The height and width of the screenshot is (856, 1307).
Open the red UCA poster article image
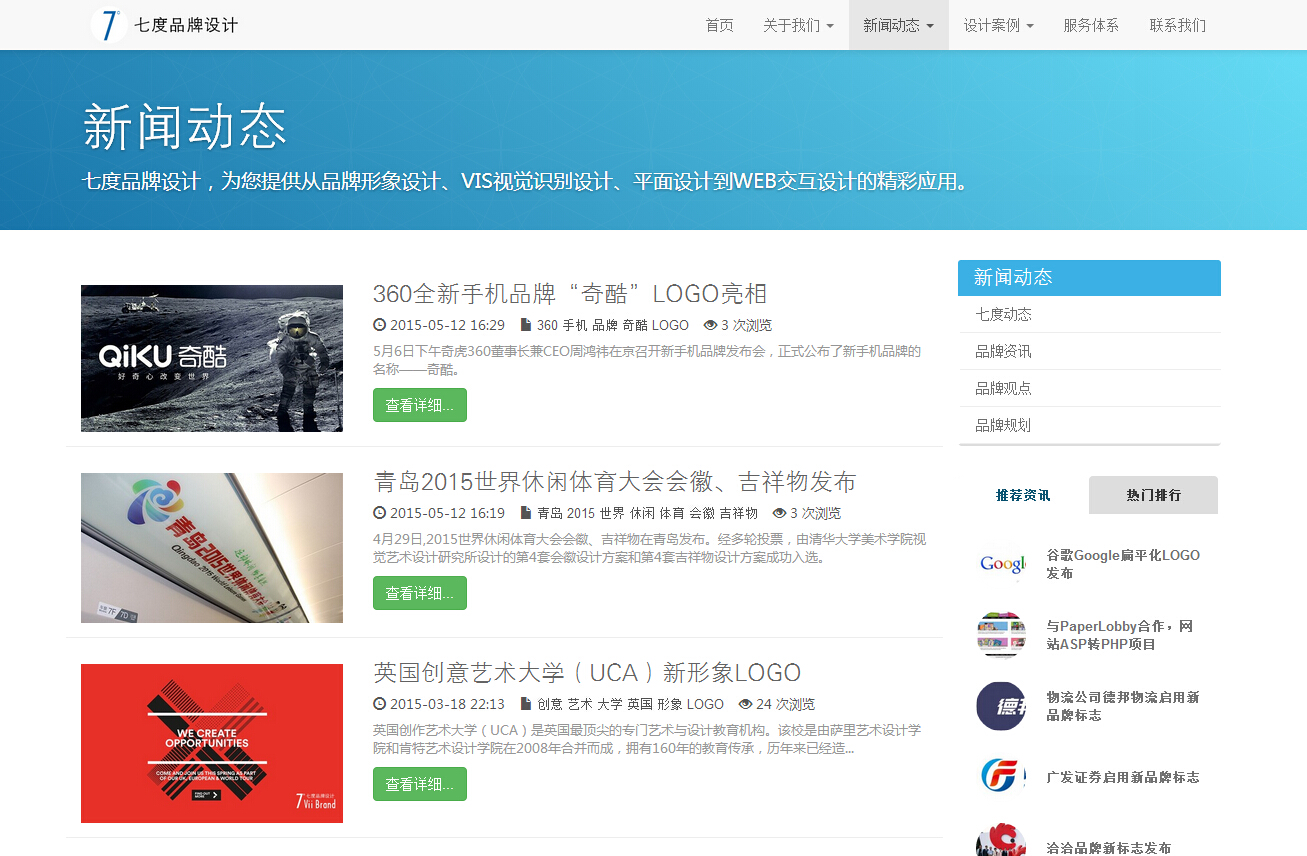[212, 743]
